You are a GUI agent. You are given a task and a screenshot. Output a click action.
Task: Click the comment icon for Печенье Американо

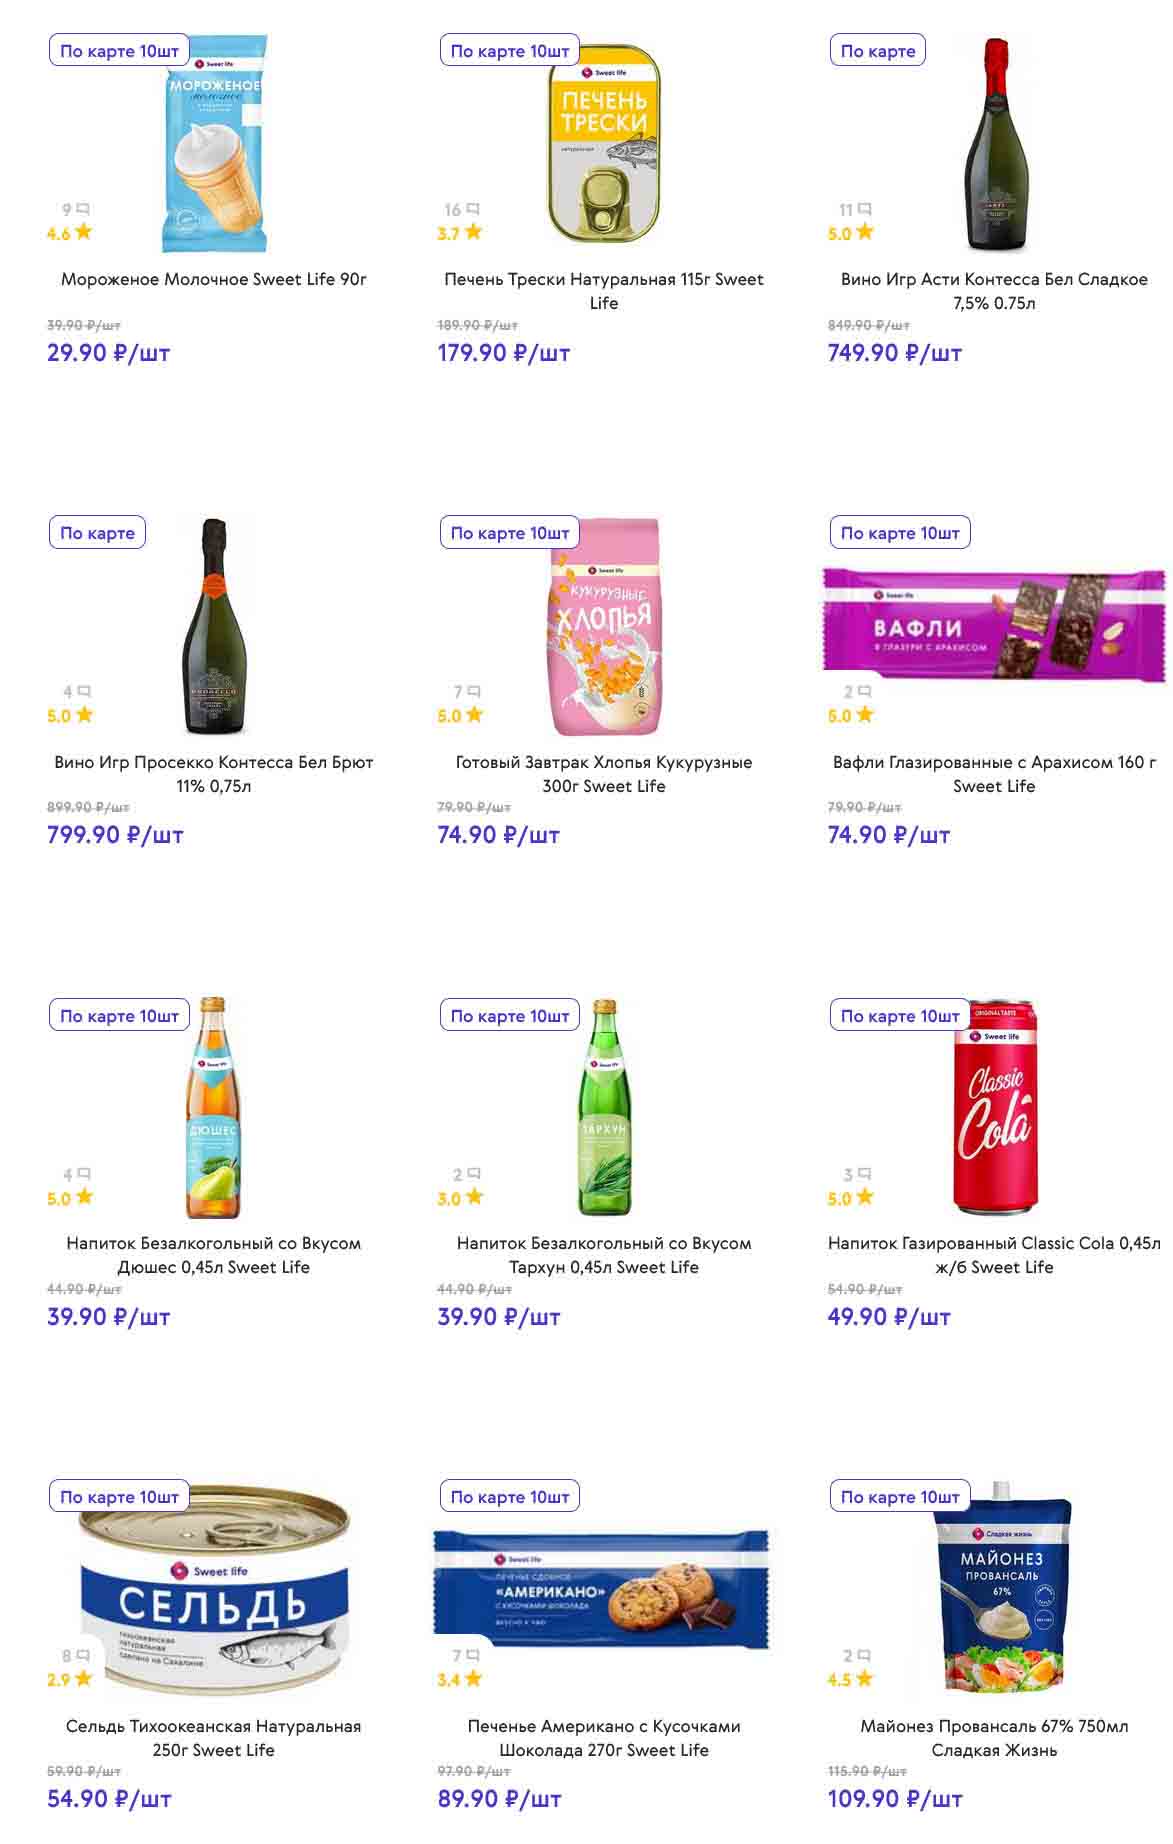pyautogui.click(x=474, y=1655)
